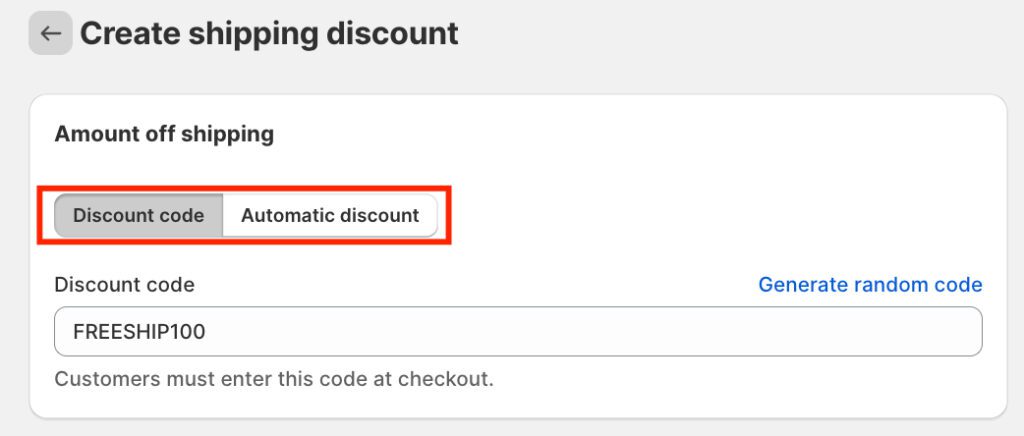Place cursor in FREESHIP100 text

[x=140, y=332]
